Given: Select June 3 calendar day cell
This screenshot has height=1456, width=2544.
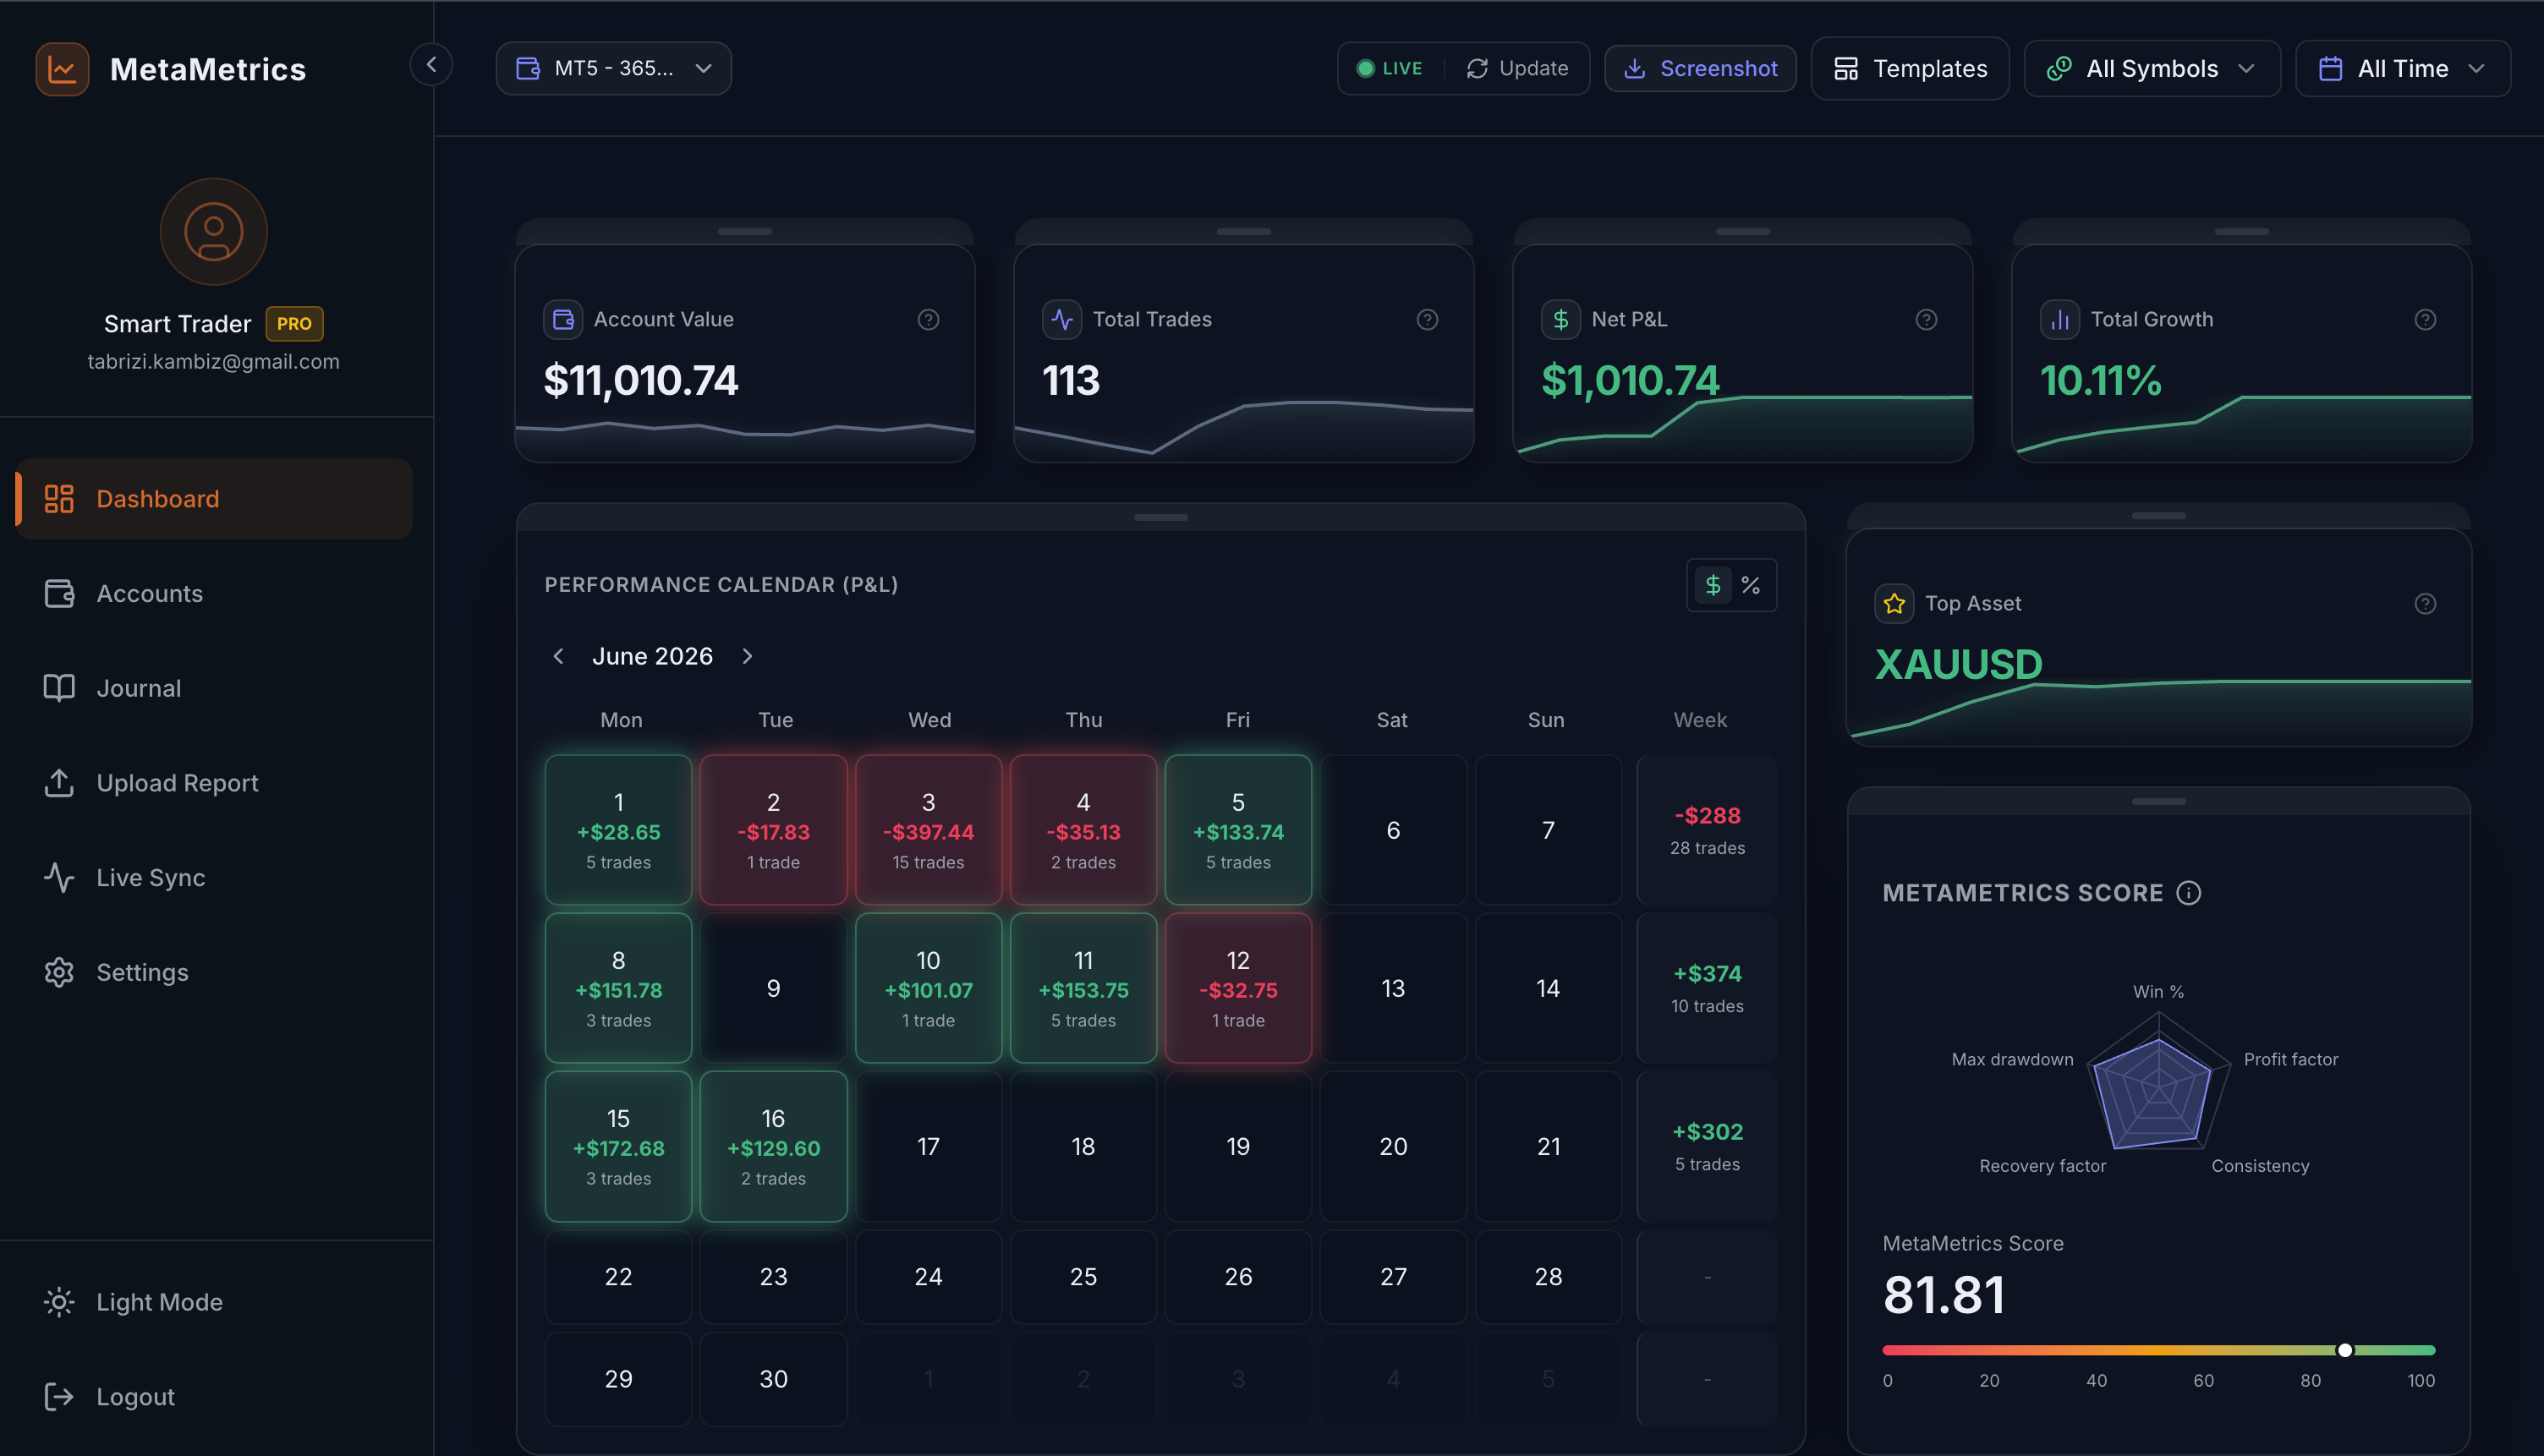Looking at the screenshot, I should [x=928, y=830].
